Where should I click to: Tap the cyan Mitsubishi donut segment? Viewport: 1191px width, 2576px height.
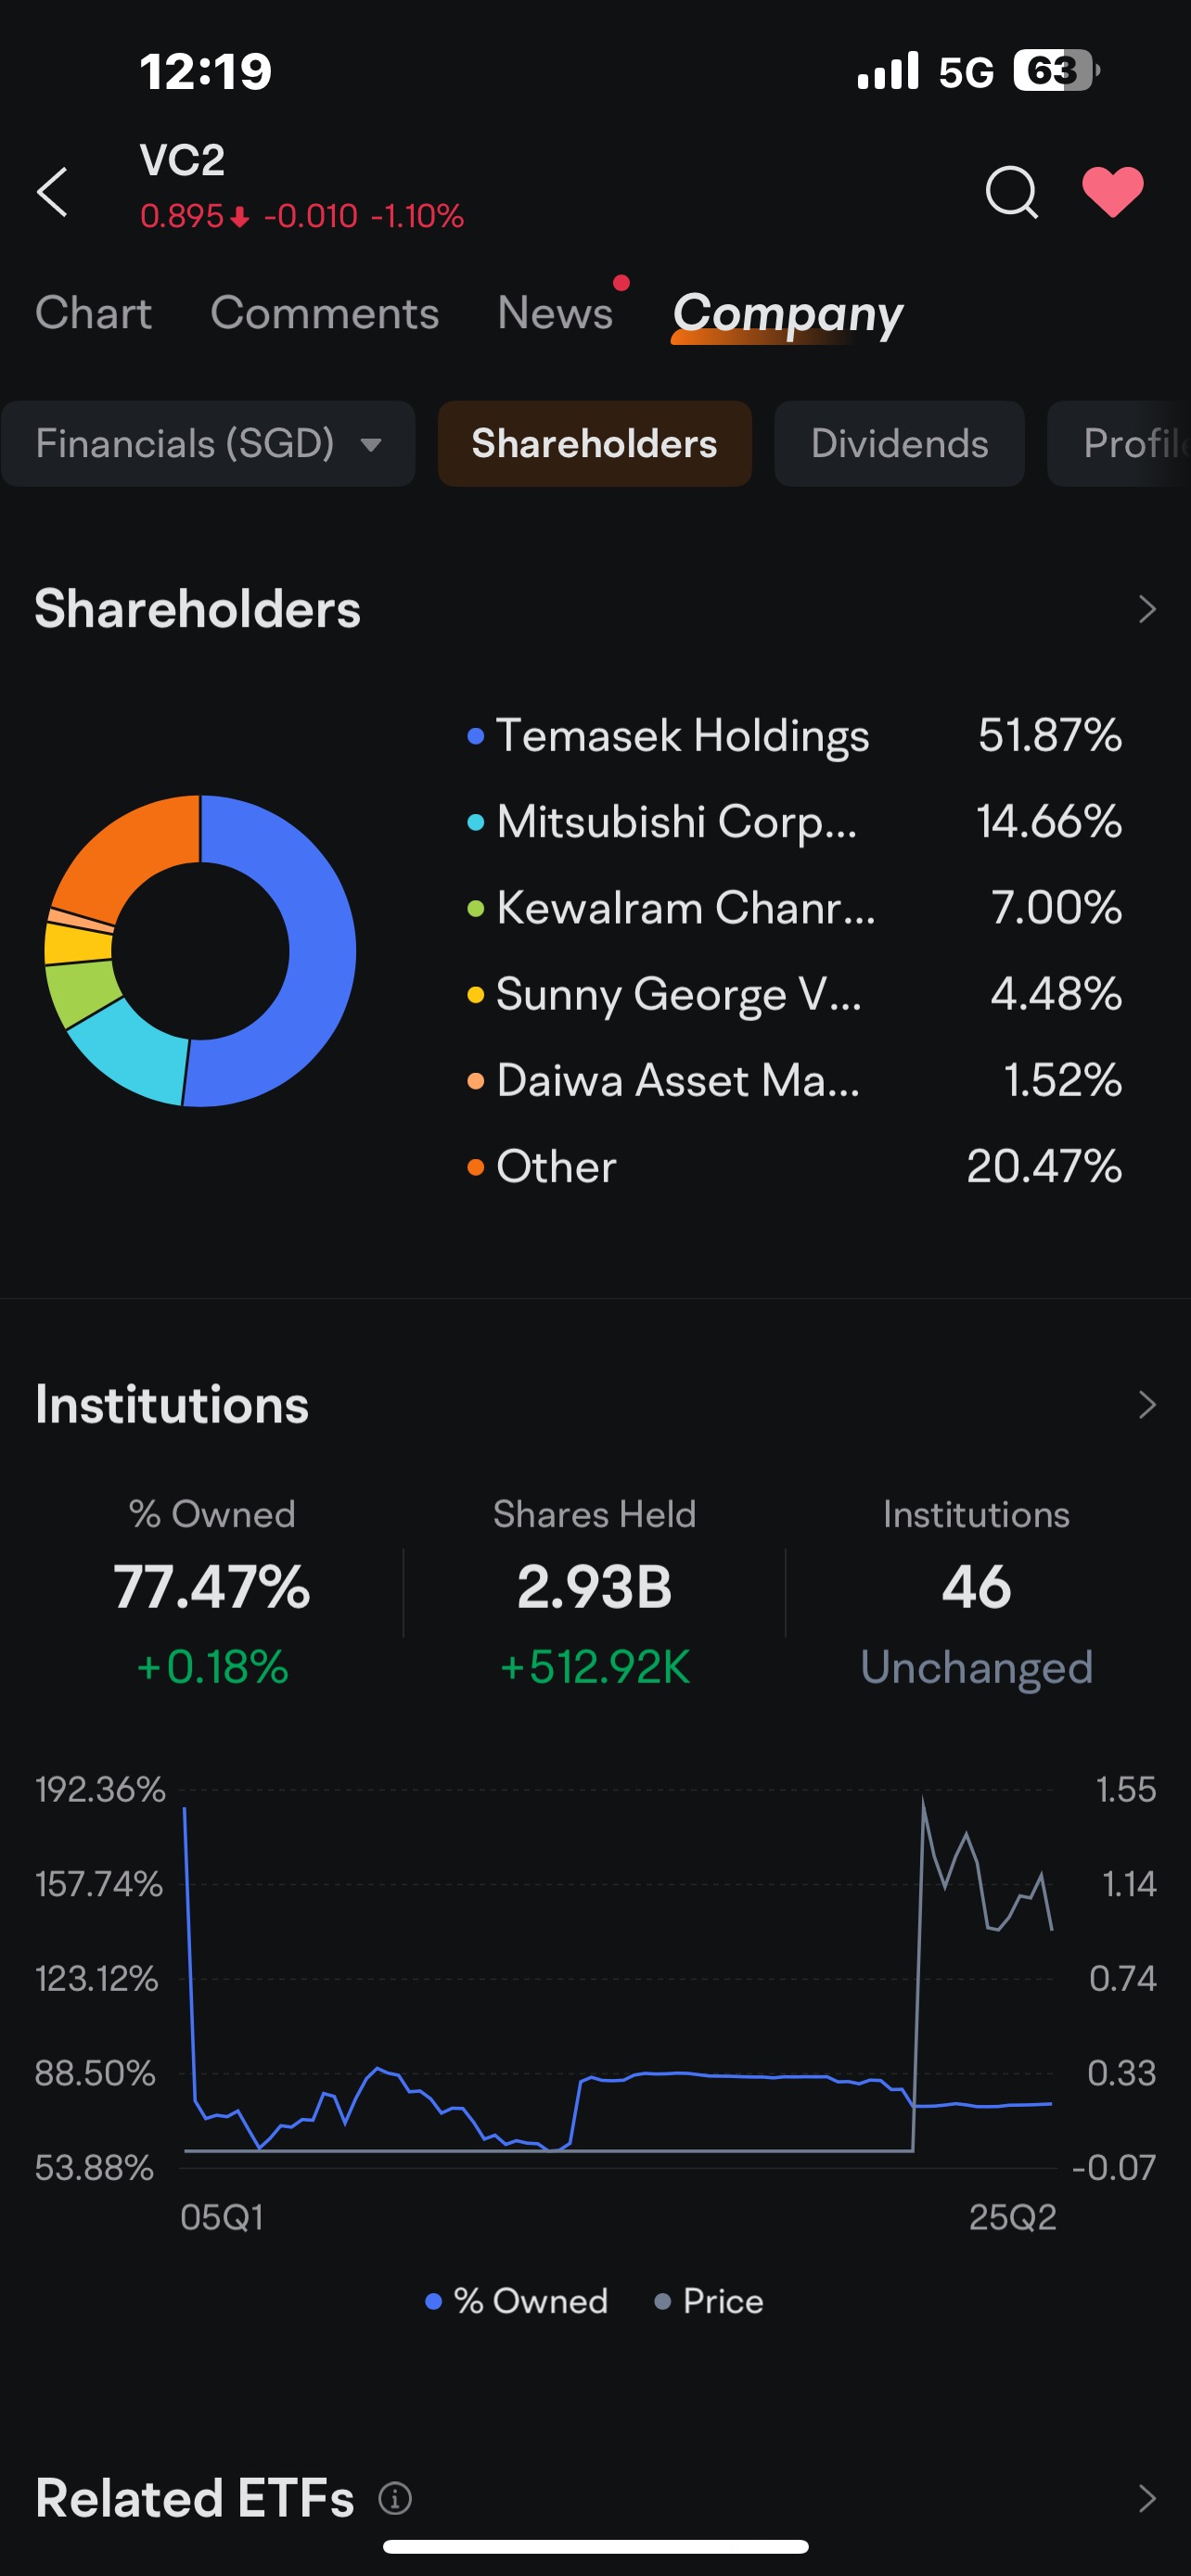138,1059
